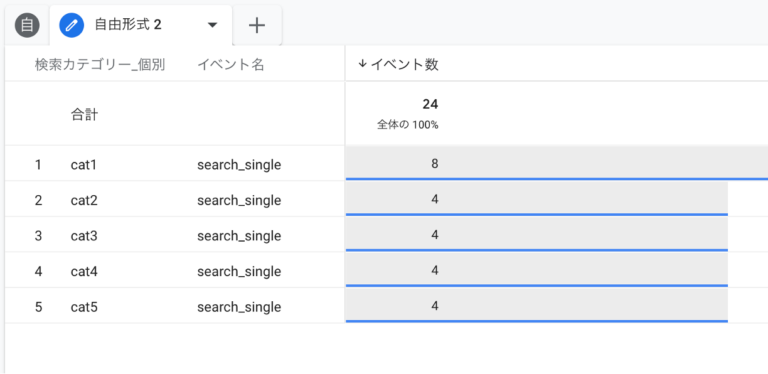Click search_single in the cat5 row
Viewport: 768px width, 374px height.
click(239, 307)
